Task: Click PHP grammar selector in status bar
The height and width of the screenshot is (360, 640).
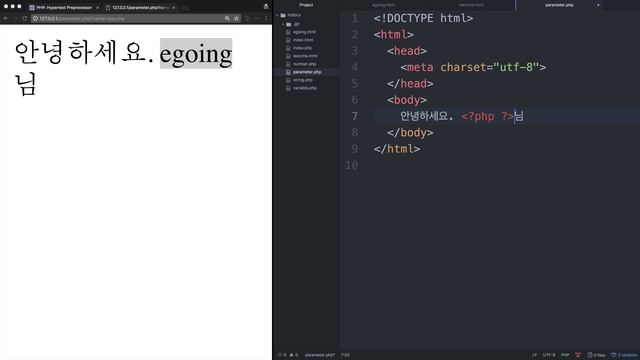Action: pos(565,355)
